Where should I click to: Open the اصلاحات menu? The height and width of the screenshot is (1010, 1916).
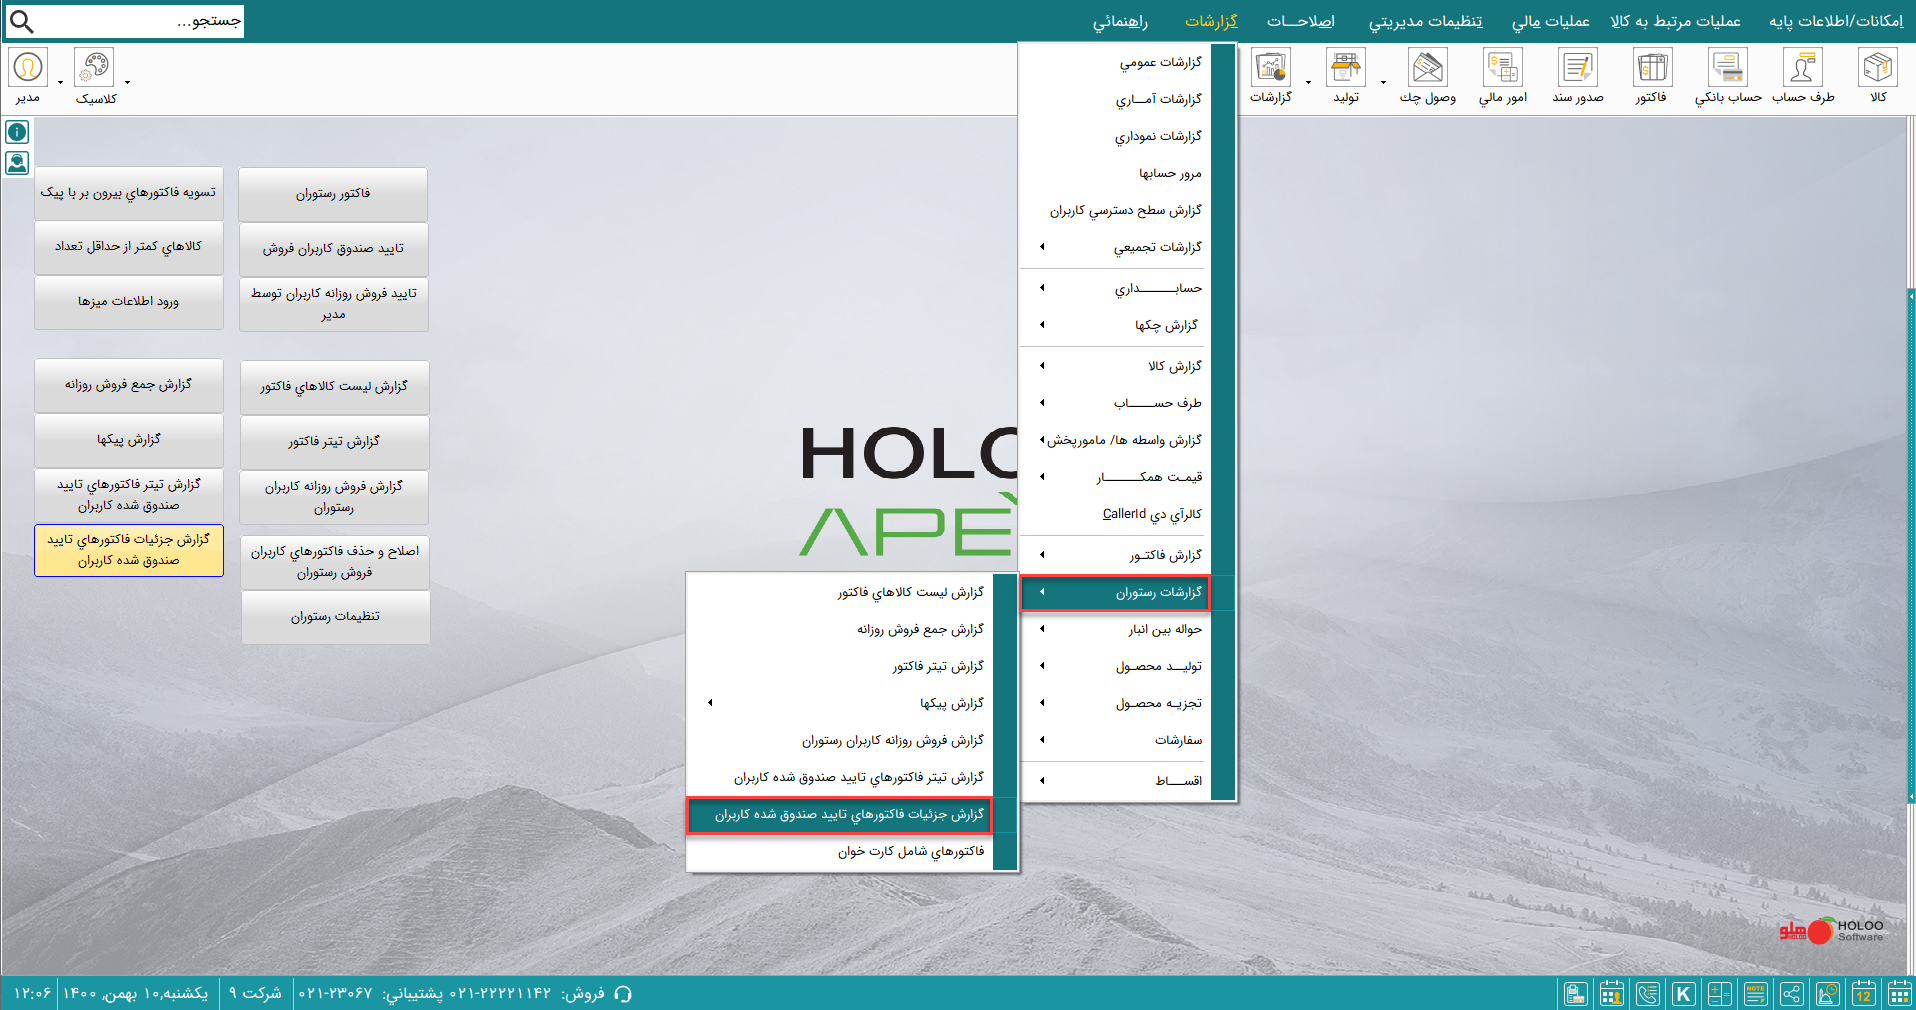(1300, 21)
